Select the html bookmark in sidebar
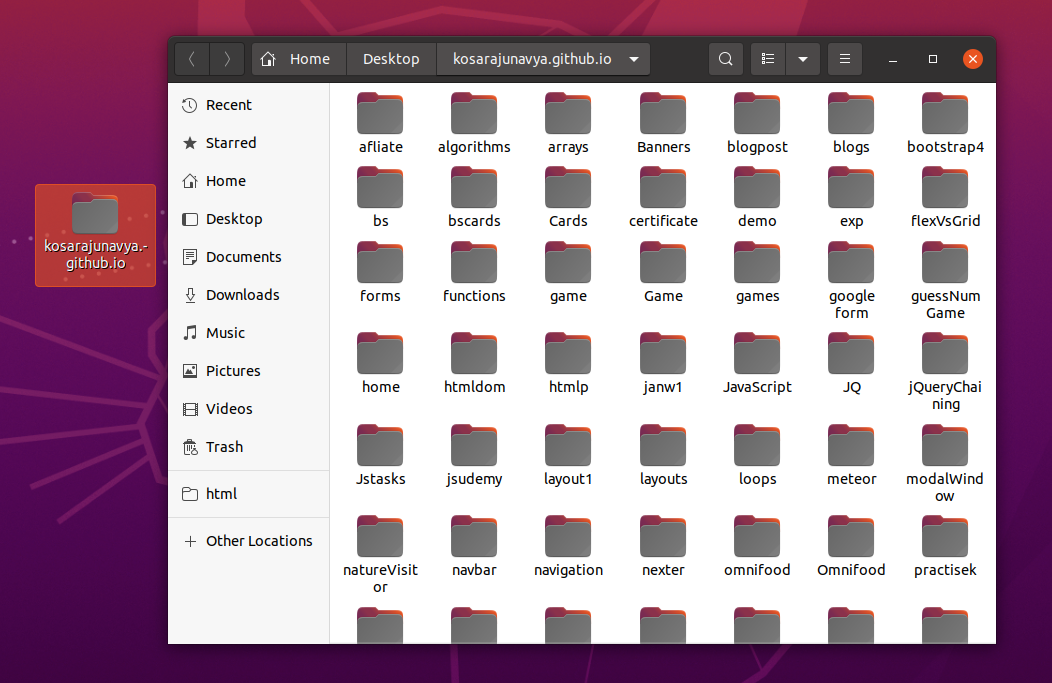 pos(221,493)
